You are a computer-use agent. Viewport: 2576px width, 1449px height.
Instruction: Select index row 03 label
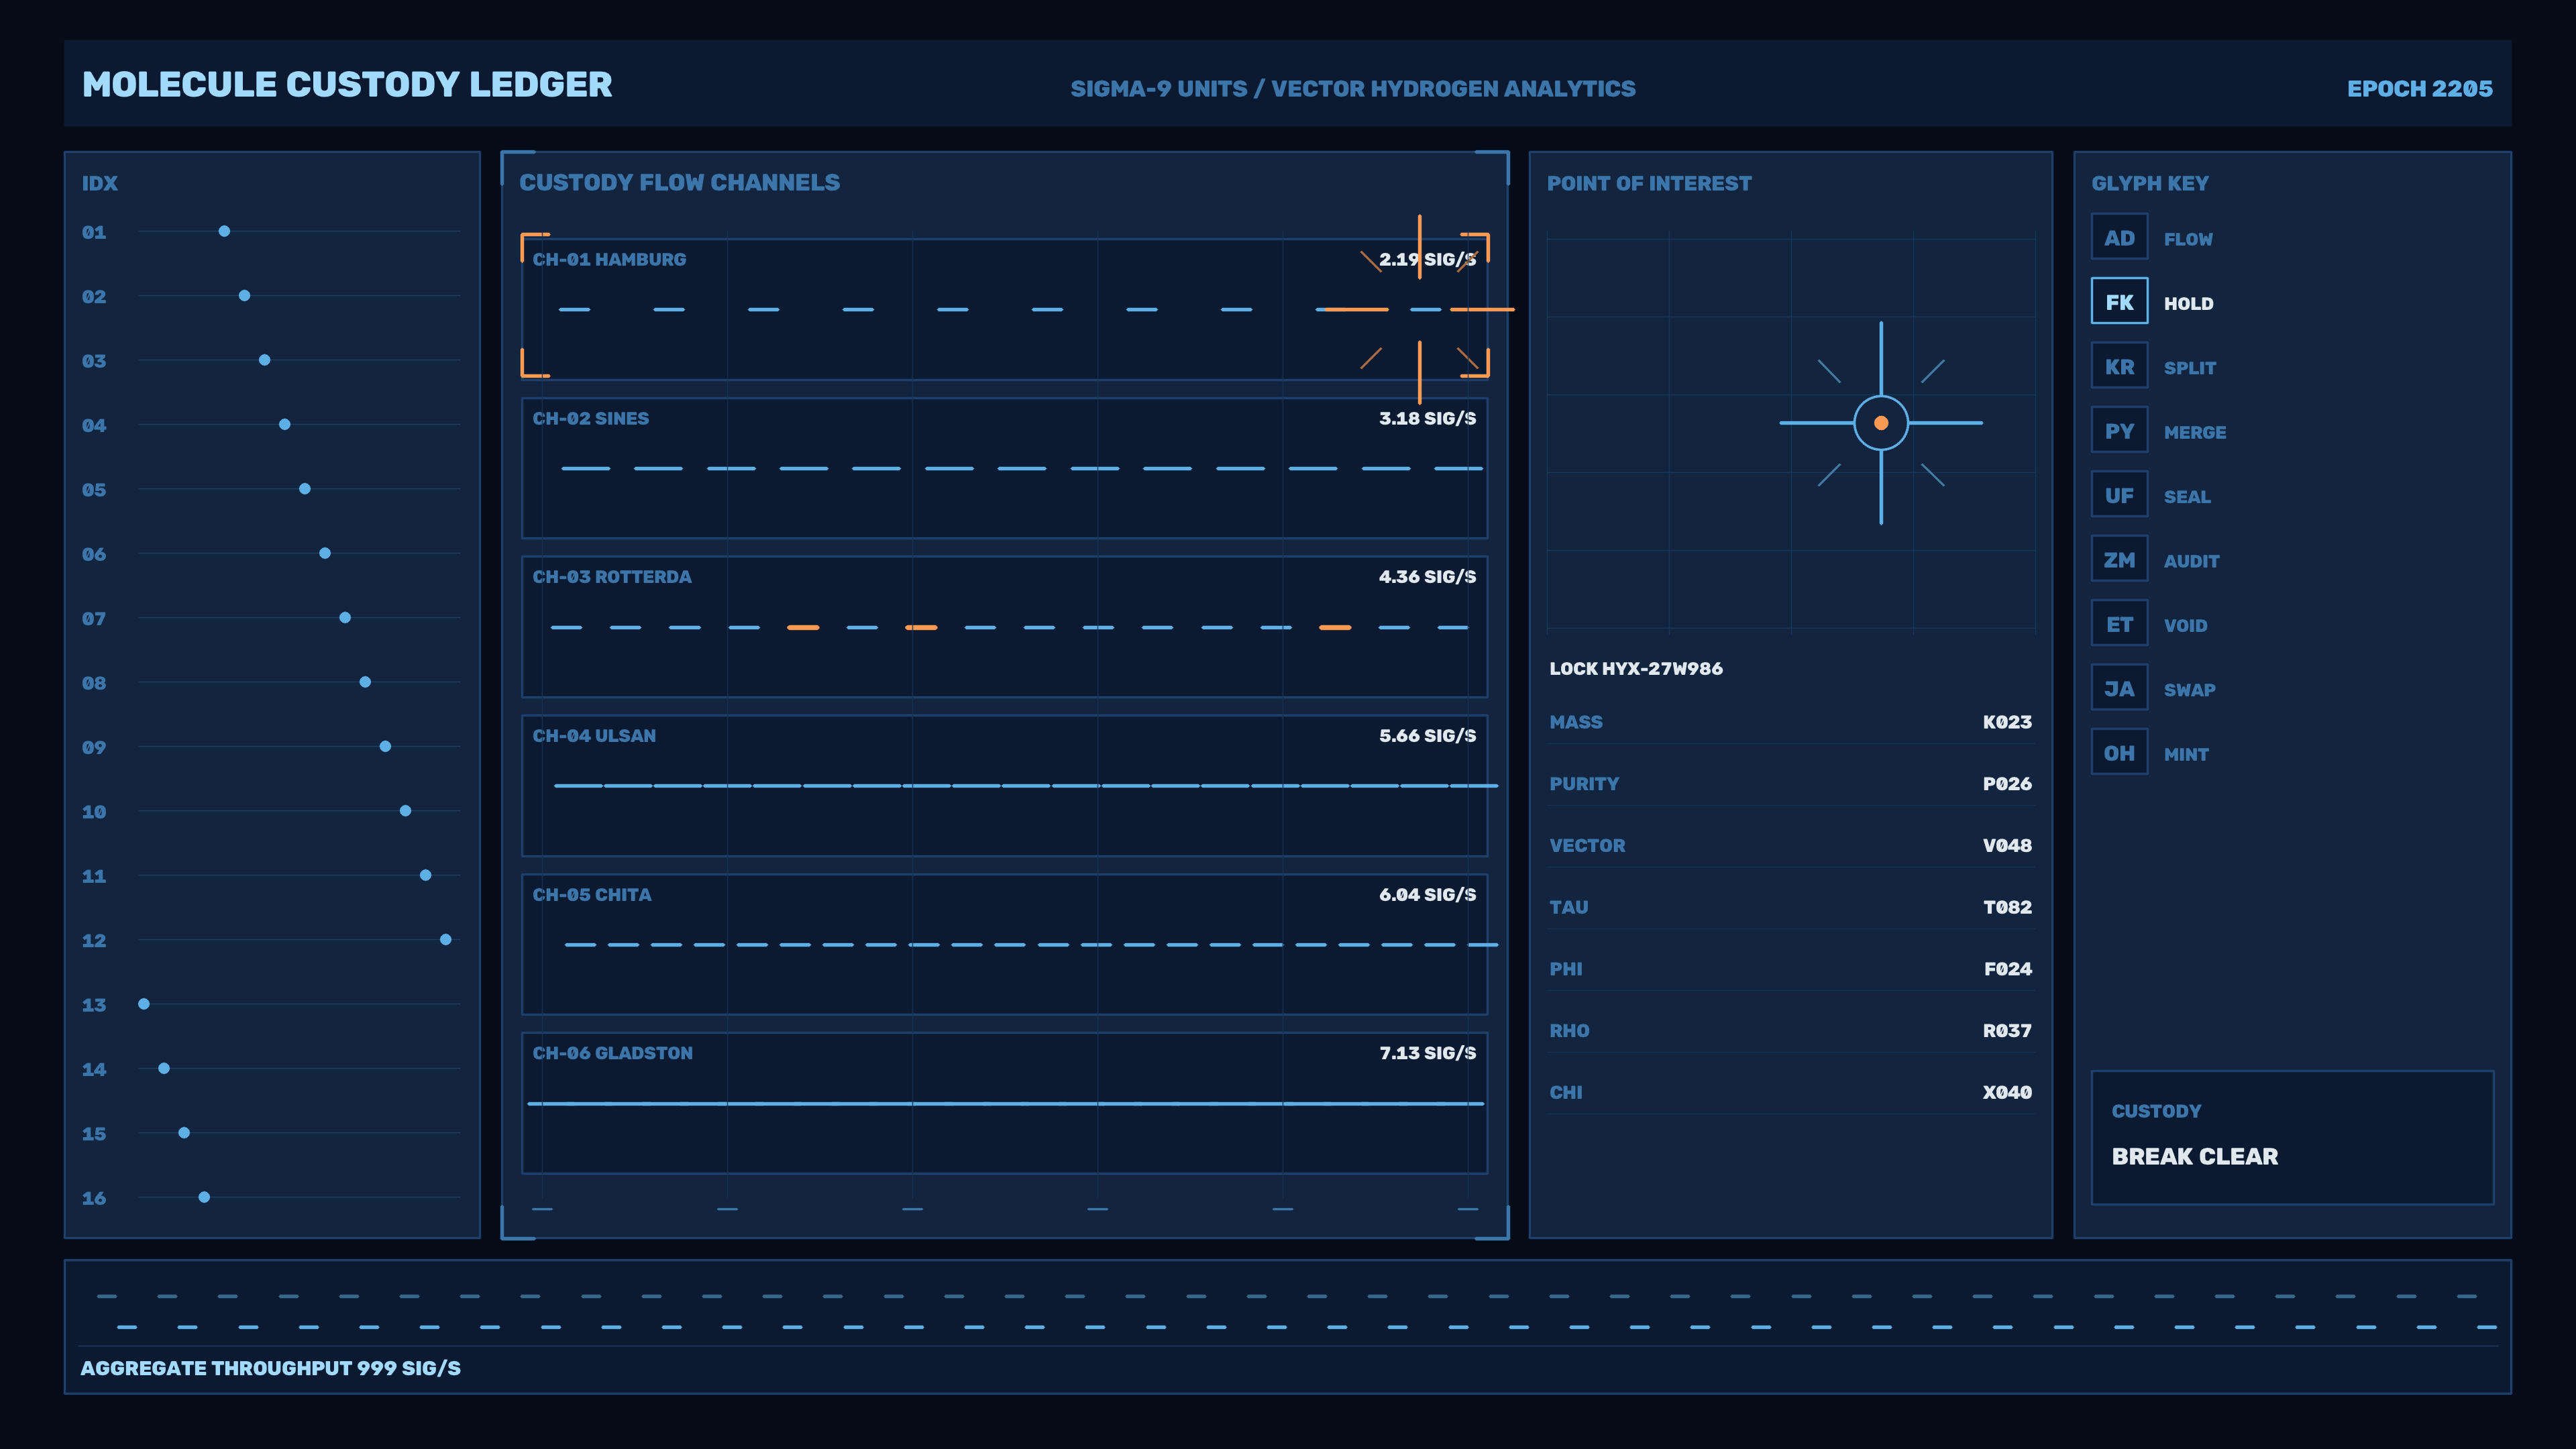(x=94, y=361)
